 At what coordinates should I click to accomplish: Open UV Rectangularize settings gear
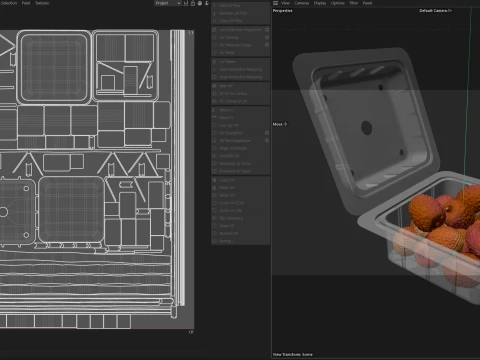[267, 140]
